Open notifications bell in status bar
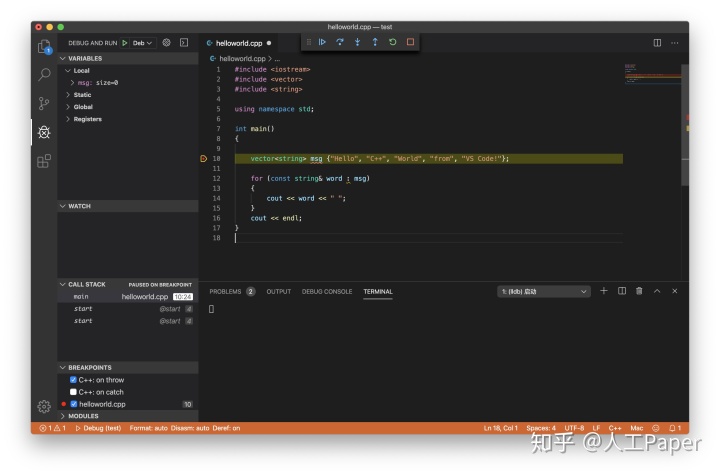 675,428
